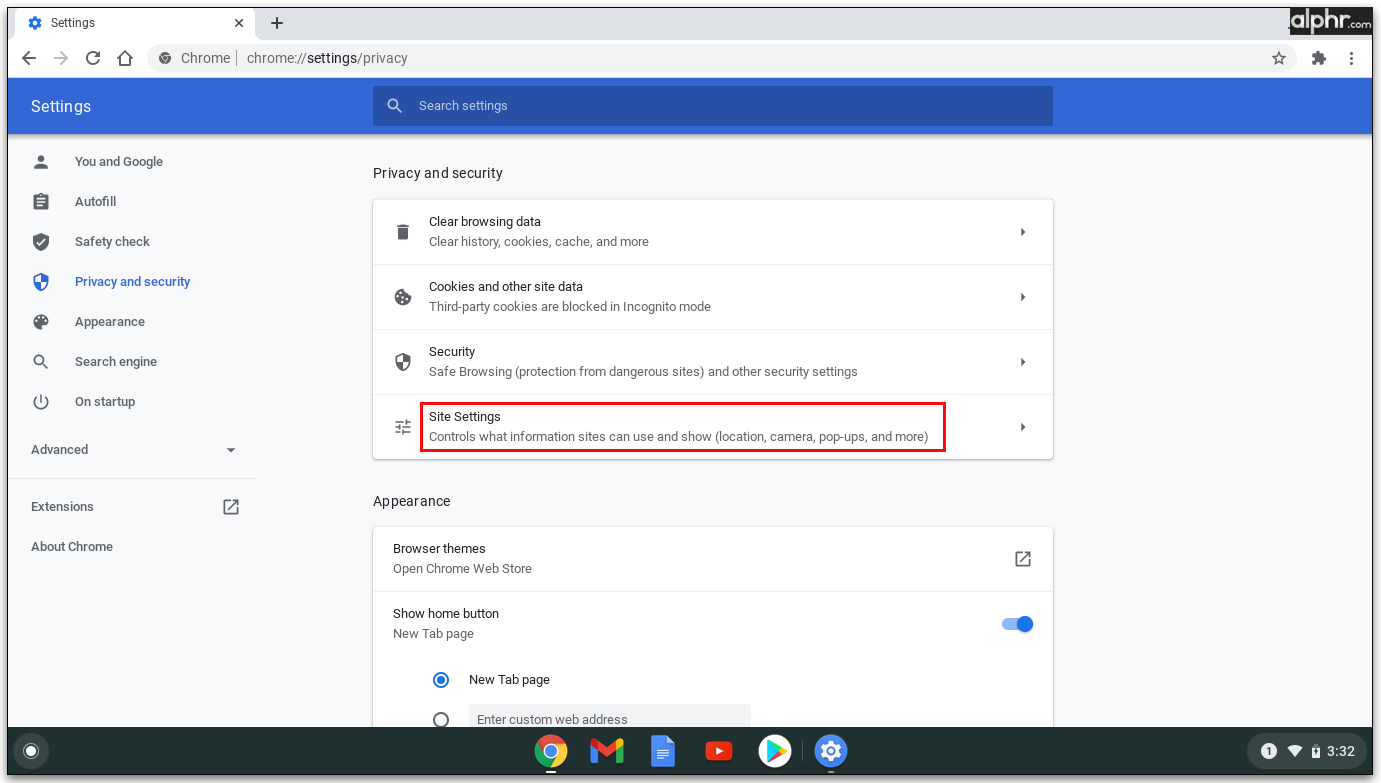The image size is (1381, 783).
Task: Click the power icon beside On startup
Action: [x=41, y=402]
